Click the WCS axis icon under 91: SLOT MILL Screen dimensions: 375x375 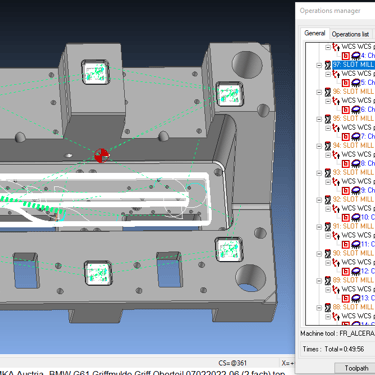tap(336, 235)
